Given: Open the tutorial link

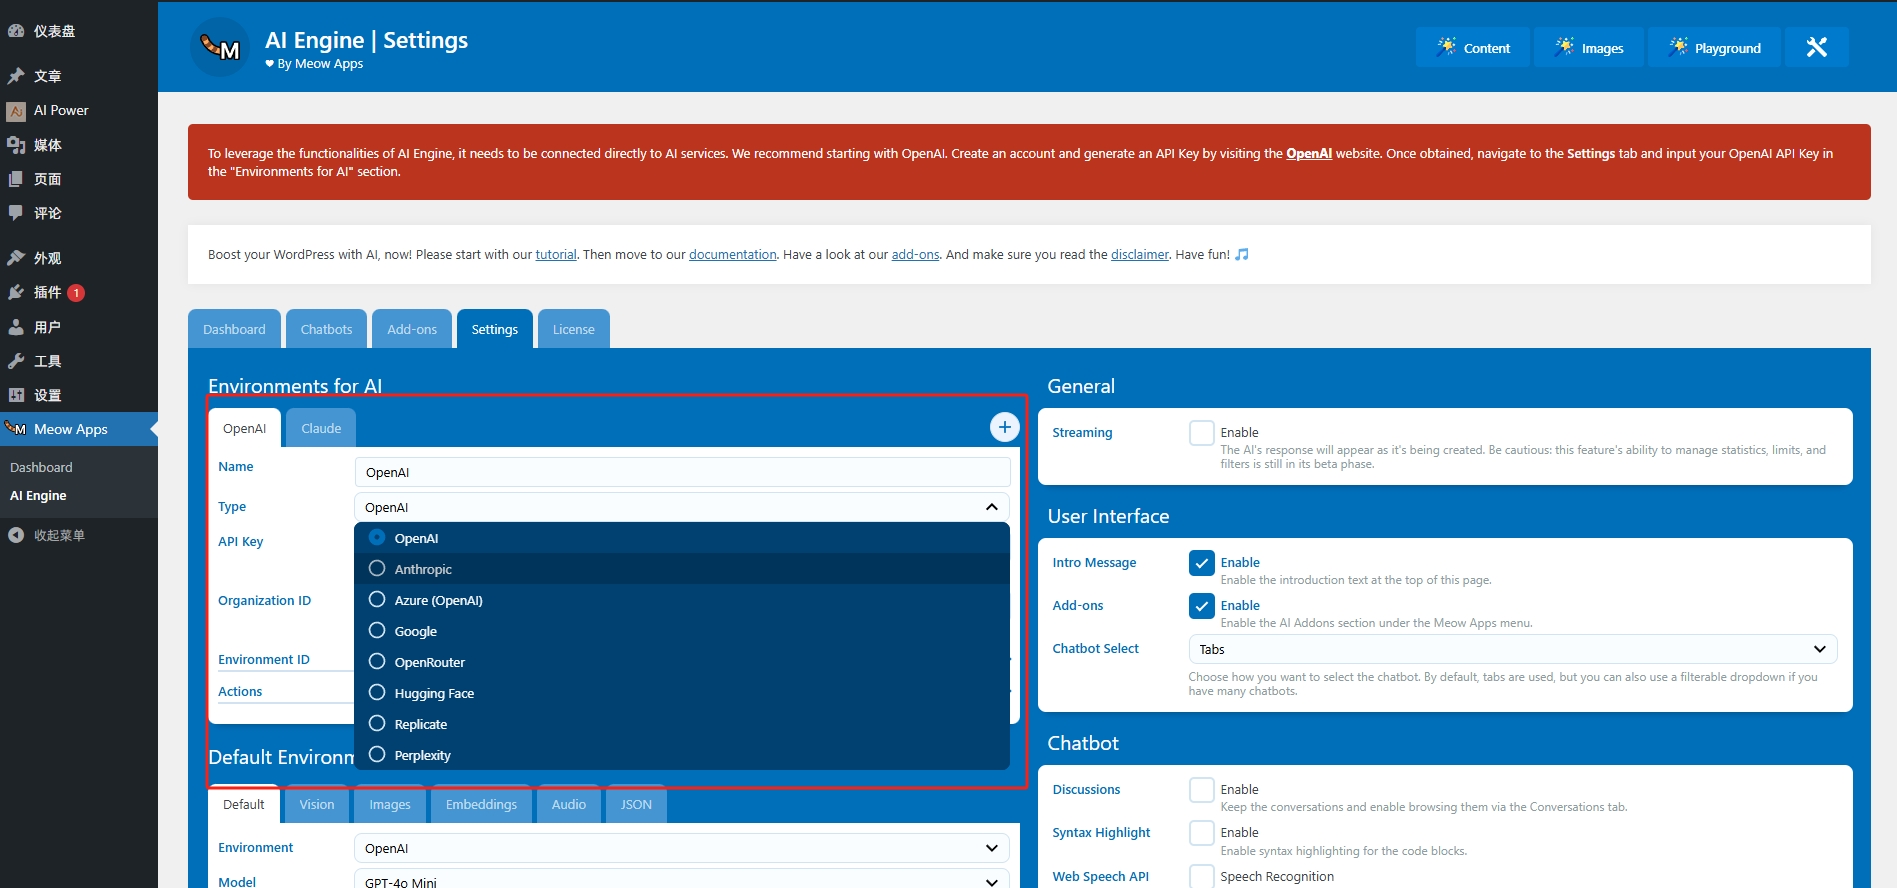Looking at the screenshot, I should coord(556,255).
